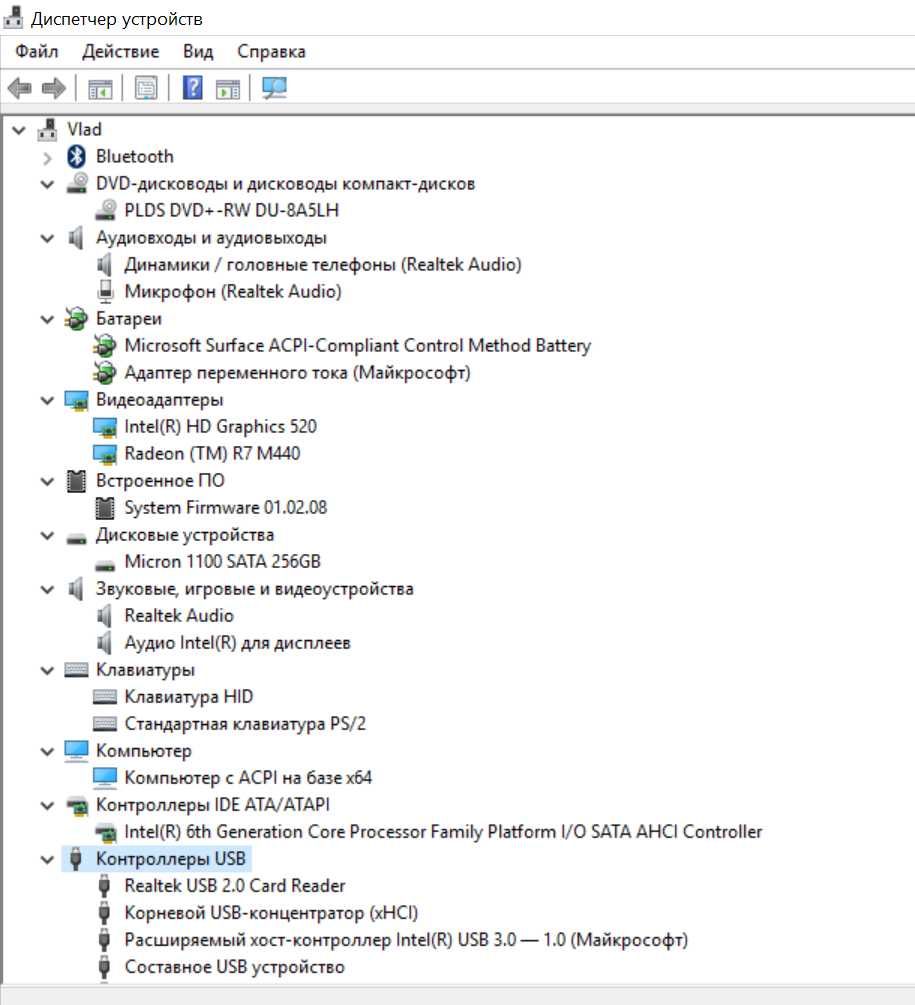The image size is (915, 1005).
Task: Expand the Bluetooth category
Action: point(47,158)
